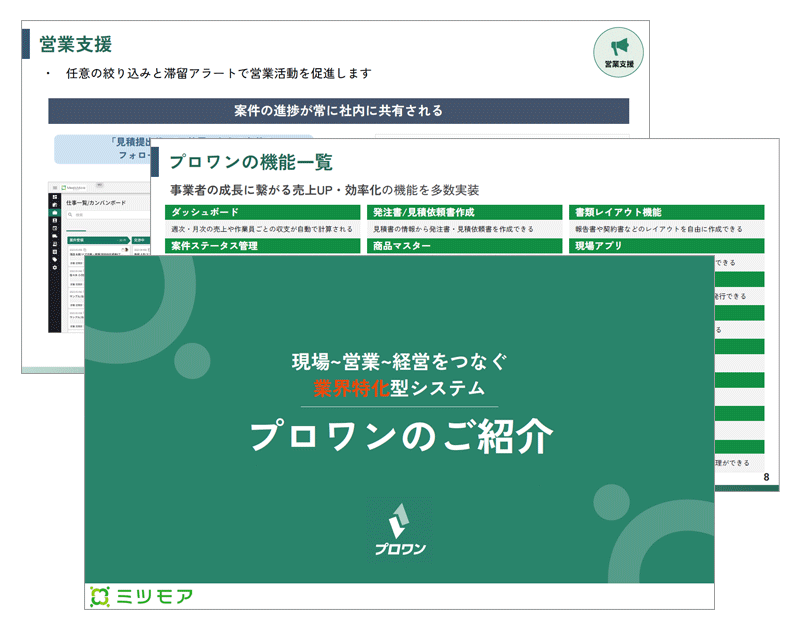Click the page number 8 on slide
800x630 pixels.
pyautogui.click(x=766, y=477)
